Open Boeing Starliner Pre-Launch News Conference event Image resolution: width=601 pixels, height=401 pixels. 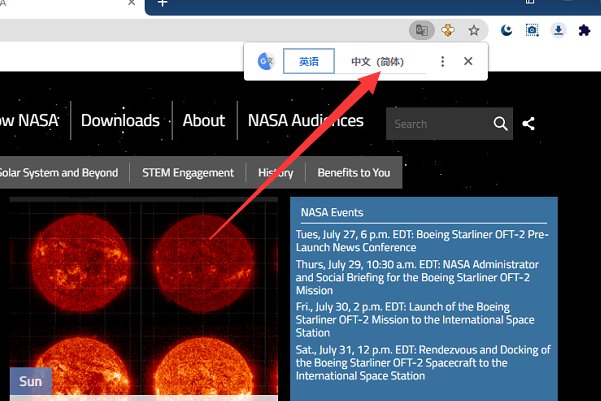pyautogui.click(x=422, y=241)
